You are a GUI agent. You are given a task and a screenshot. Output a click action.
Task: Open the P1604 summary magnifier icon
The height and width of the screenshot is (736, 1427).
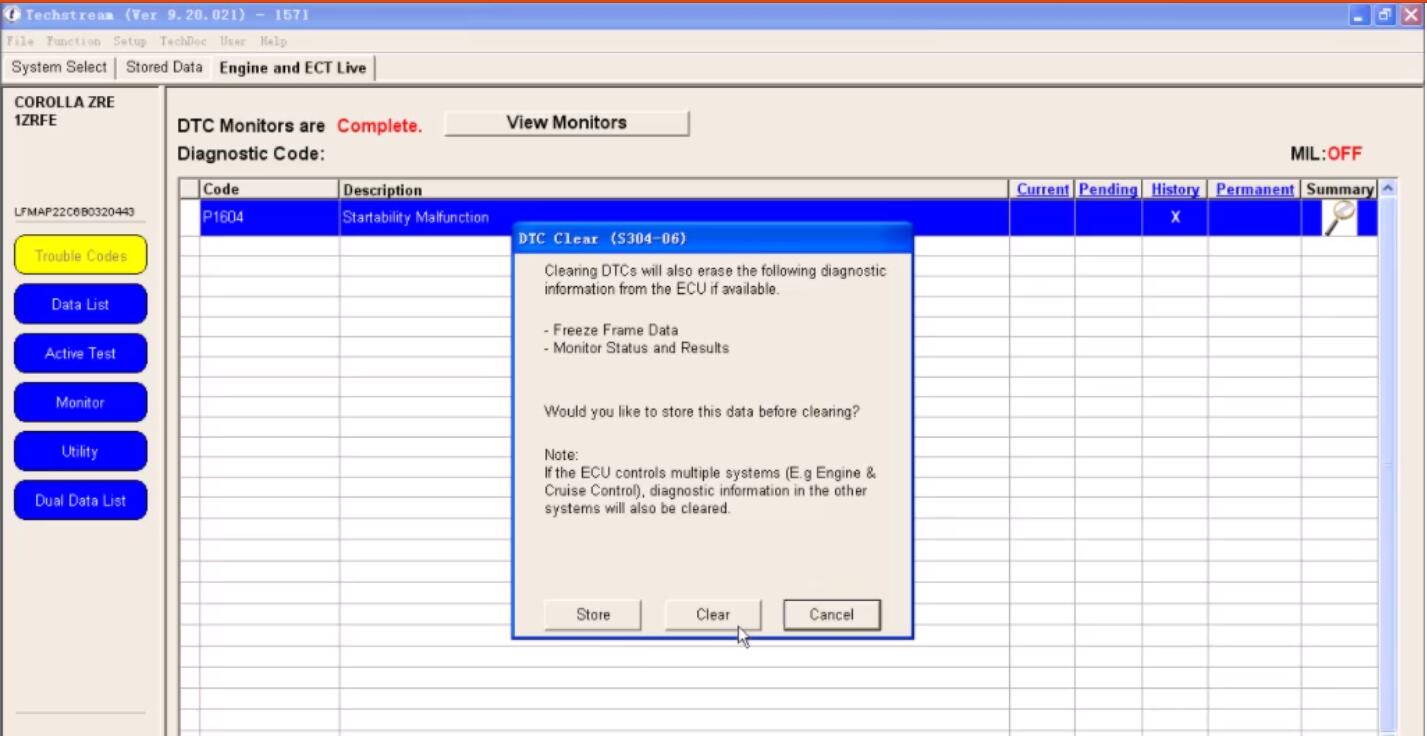pos(1339,217)
